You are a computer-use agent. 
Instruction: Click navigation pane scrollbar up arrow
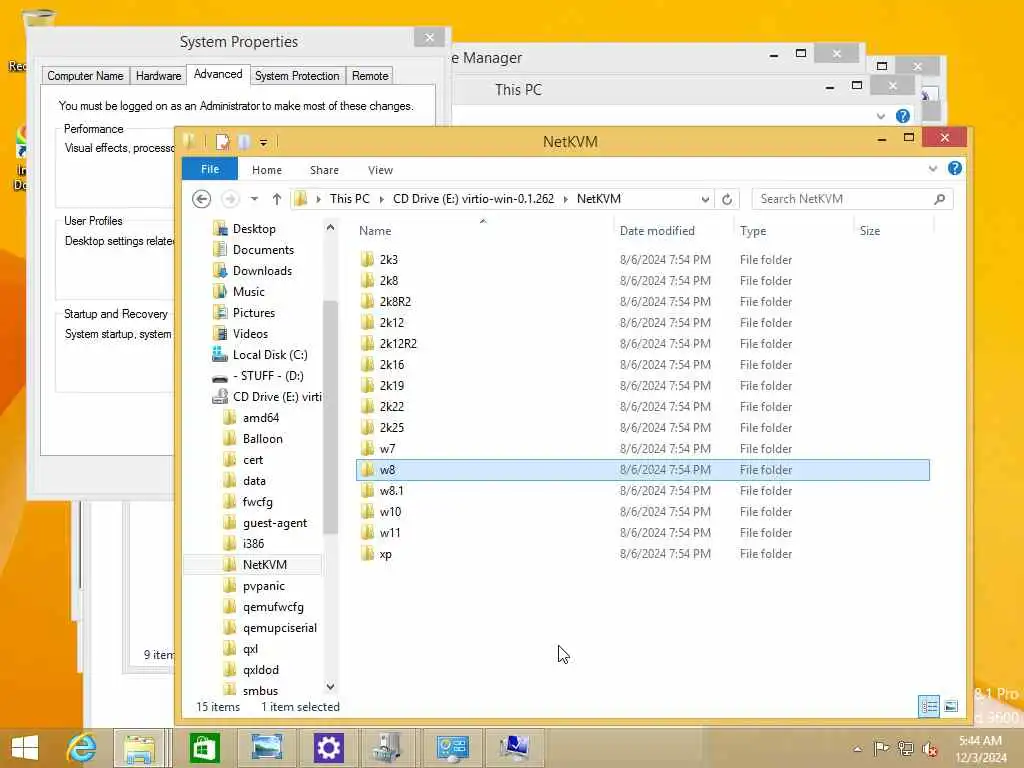(330, 228)
